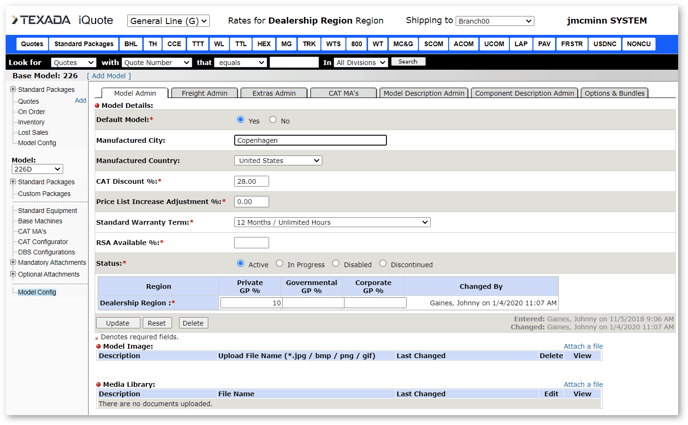Viewport: 688px width, 425px height.
Task: Select the 226D model dropdown
Action: click(37, 169)
